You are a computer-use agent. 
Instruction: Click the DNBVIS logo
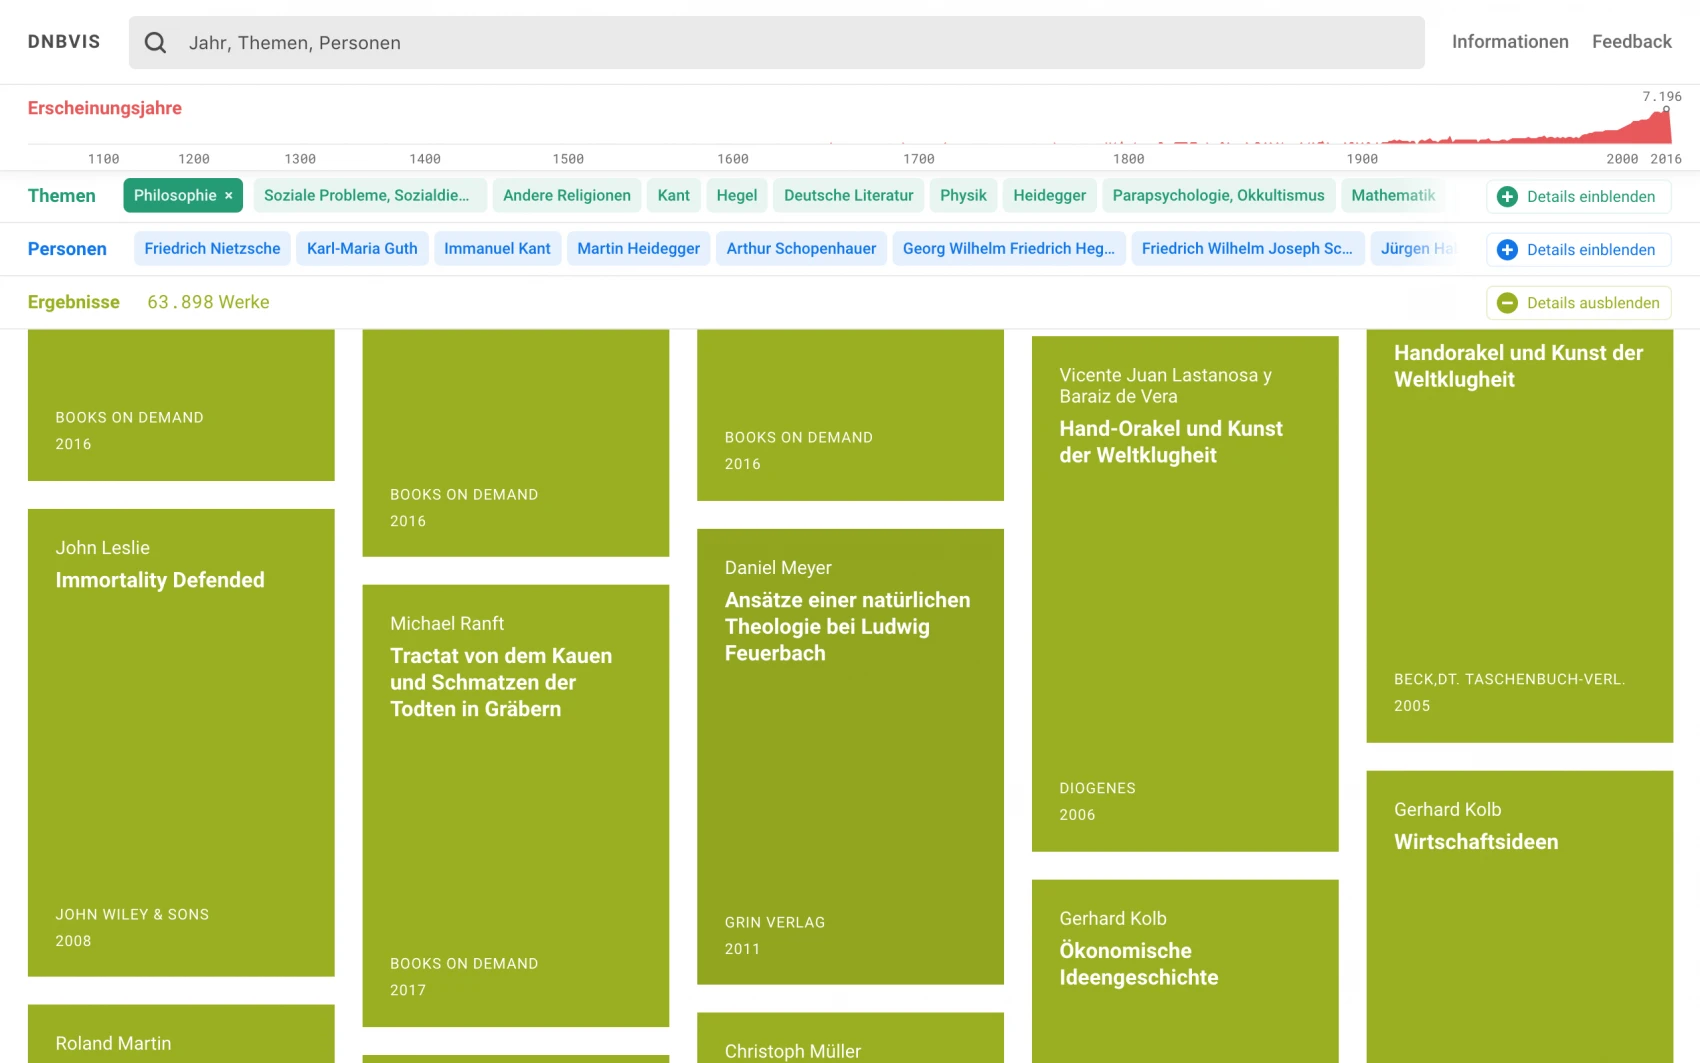64,42
